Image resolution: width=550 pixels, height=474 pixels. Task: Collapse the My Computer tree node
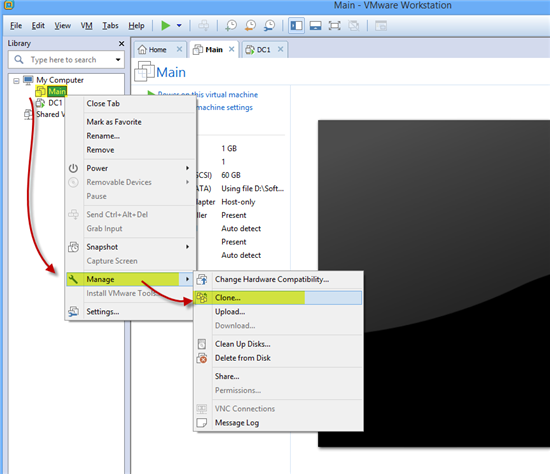tap(16, 81)
